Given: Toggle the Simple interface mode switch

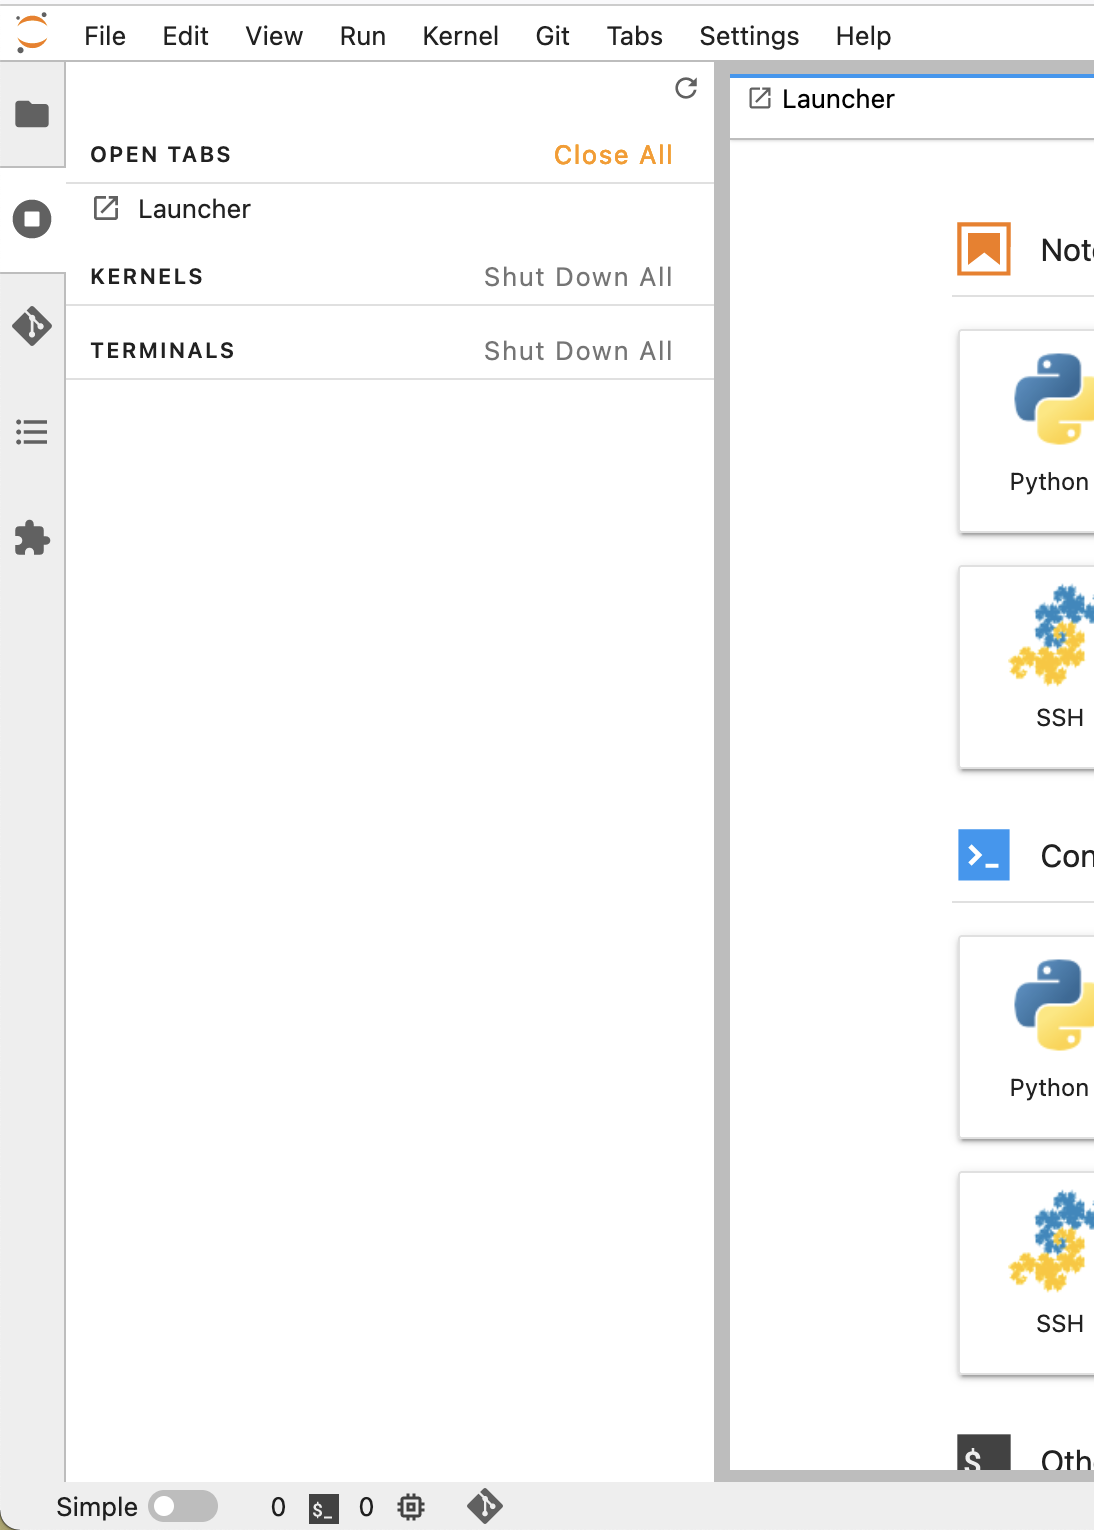Looking at the screenshot, I should [x=183, y=1506].
